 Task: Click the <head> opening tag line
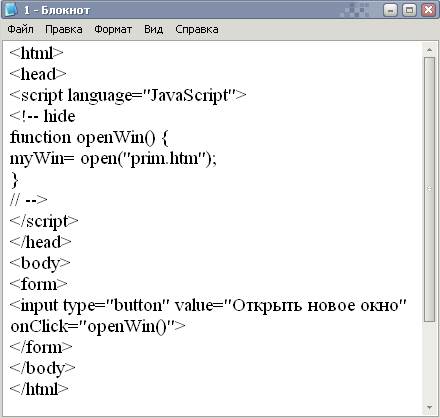point(38,74)
